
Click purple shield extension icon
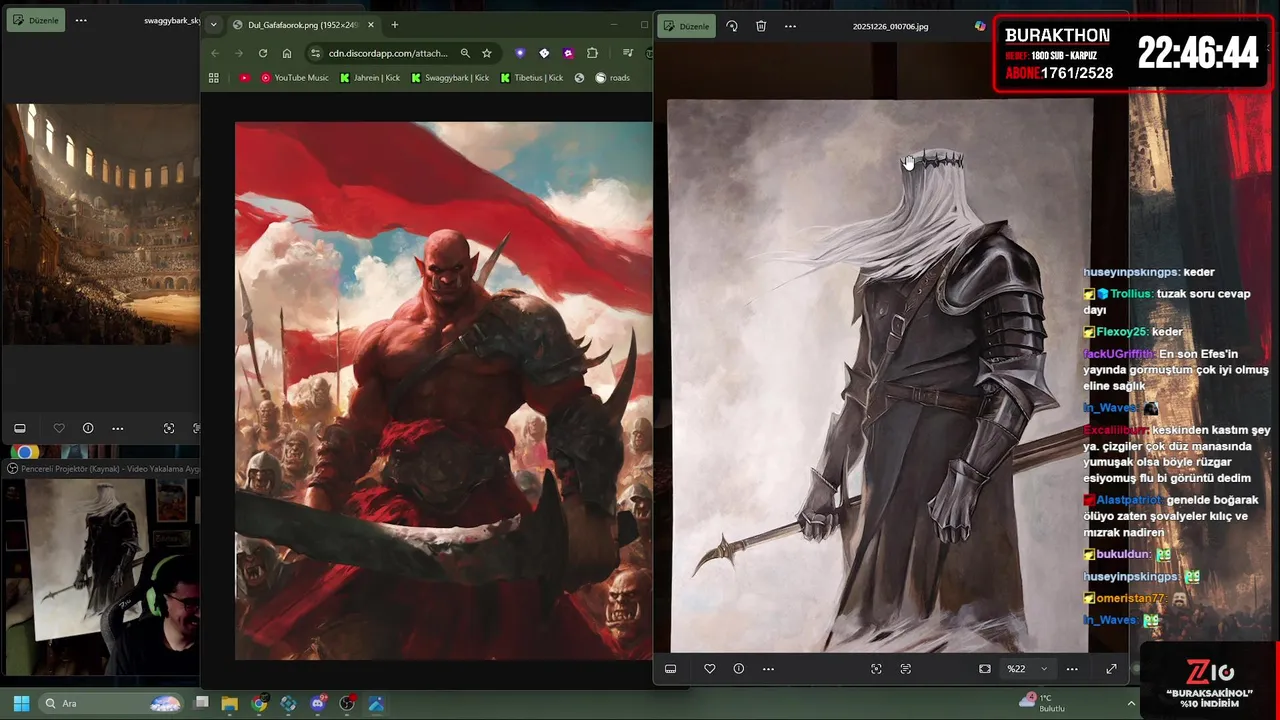520,53
